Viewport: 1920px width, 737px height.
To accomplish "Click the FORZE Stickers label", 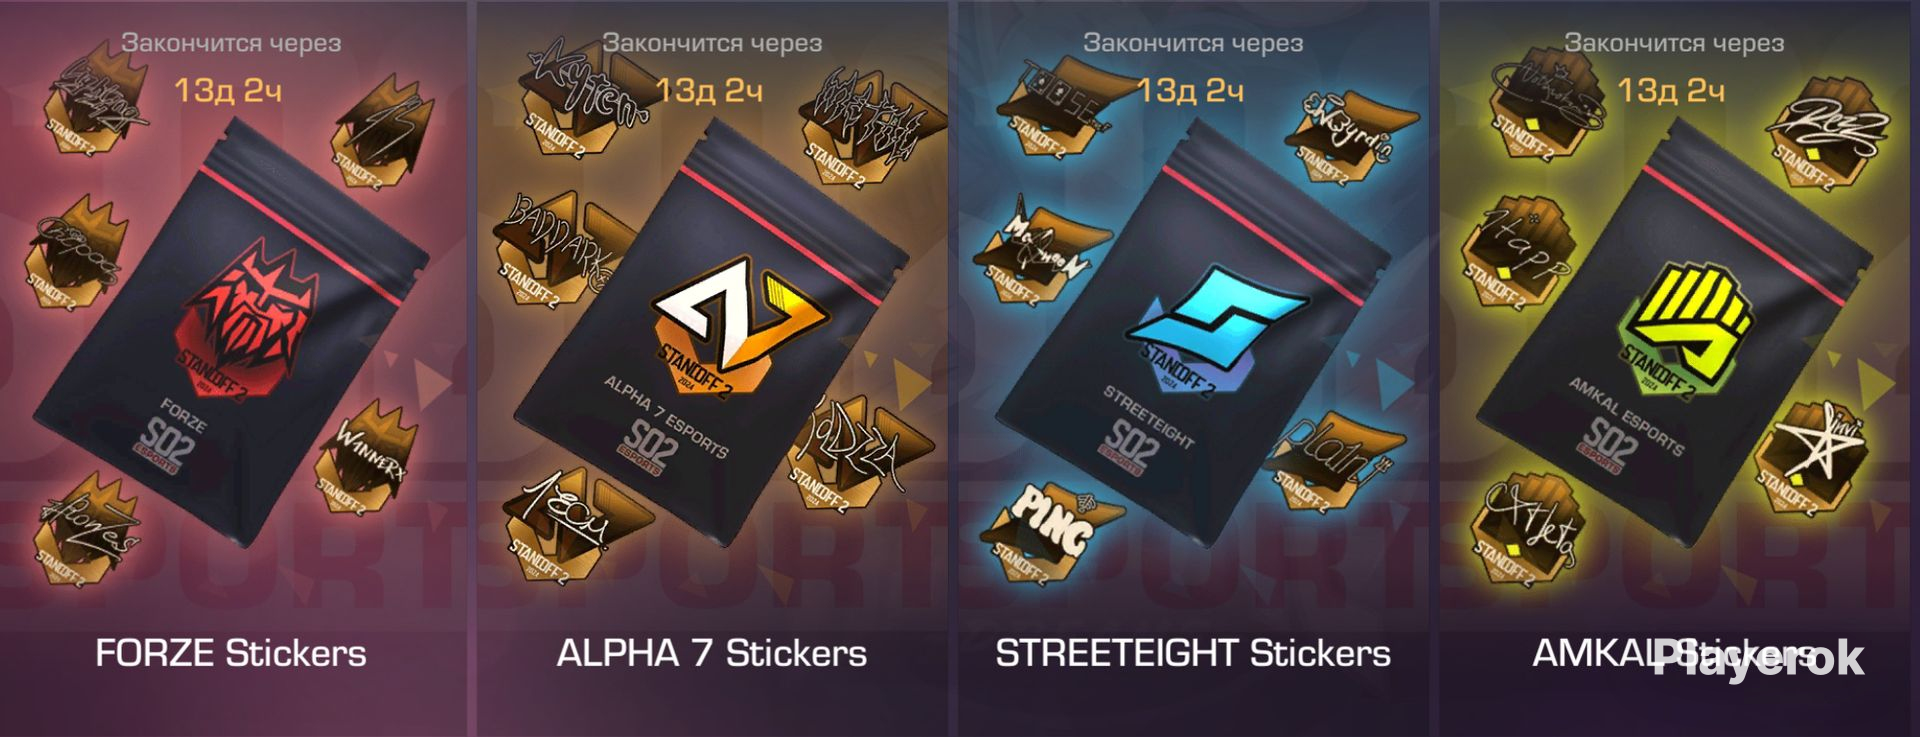I will [x=230, y=653].
